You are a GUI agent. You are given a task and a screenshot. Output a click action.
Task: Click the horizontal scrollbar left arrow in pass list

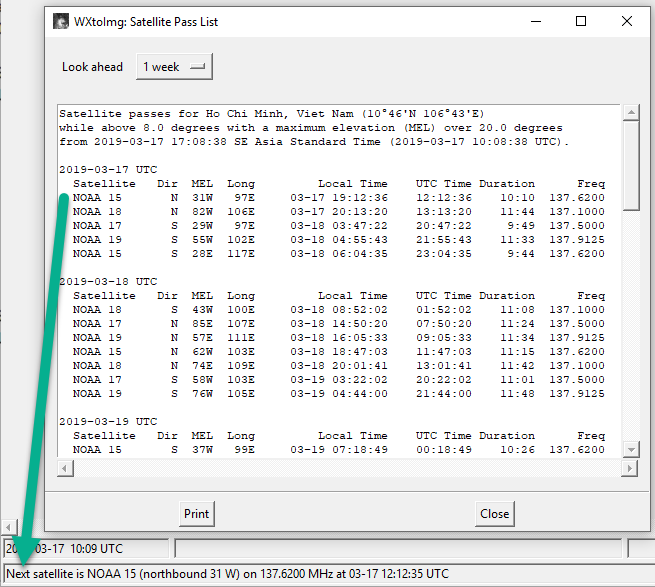[x=64, y=468]
